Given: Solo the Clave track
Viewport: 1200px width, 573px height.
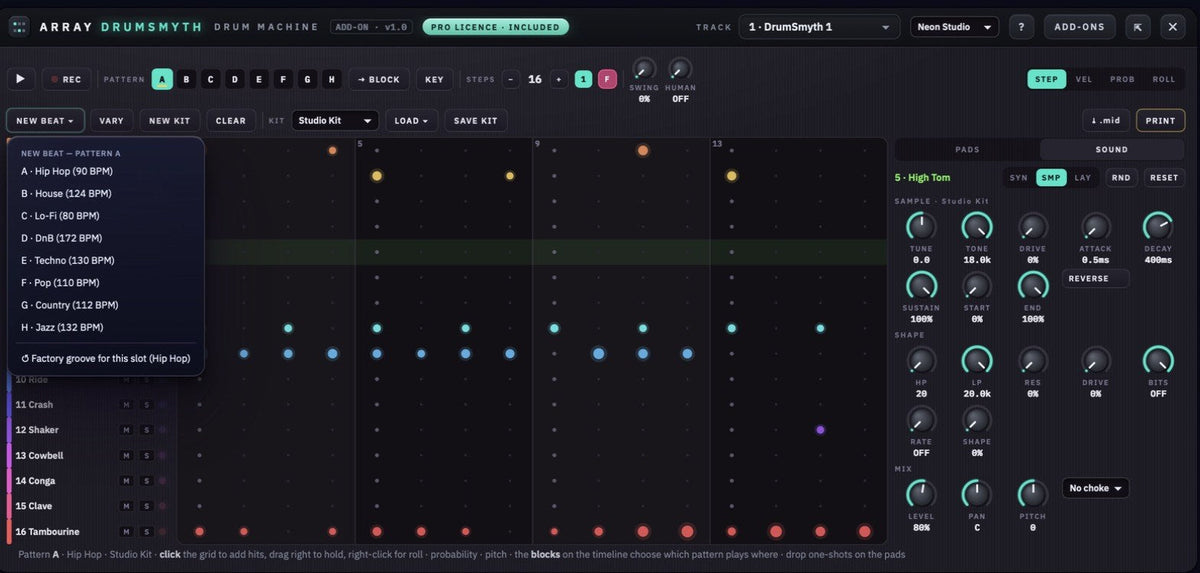Looking at the screenshot, I should (146, 507).
